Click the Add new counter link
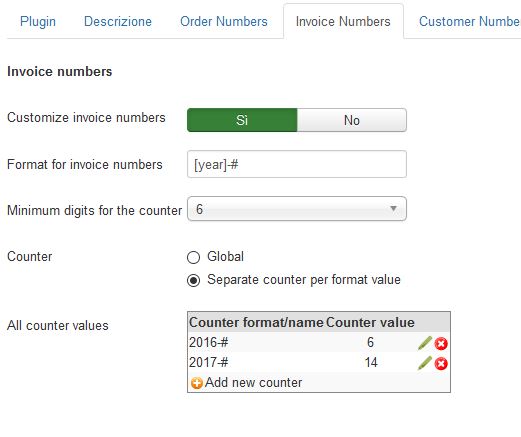This screenshot has width=521, height=437. point(253,382)
